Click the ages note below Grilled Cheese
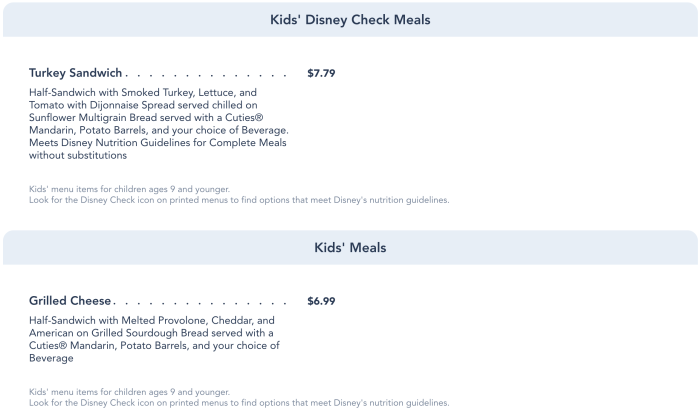The image size is (700, 420). click(x=130, y=392)
